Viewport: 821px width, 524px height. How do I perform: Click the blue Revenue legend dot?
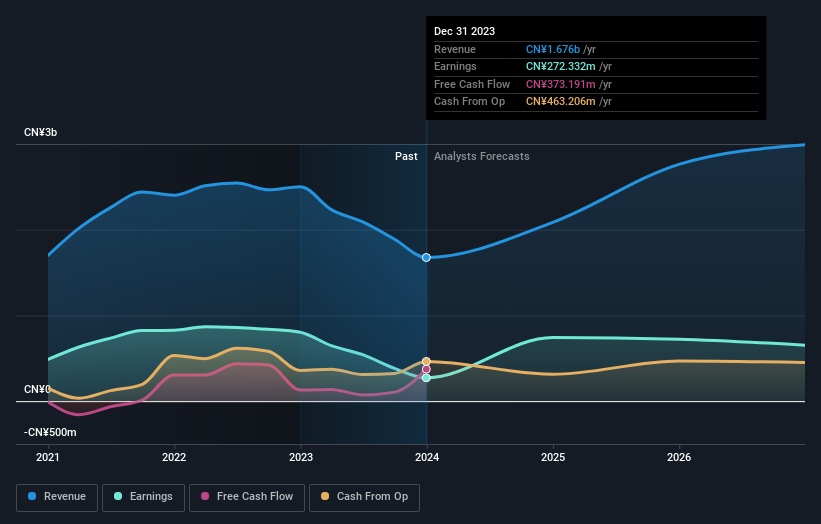click(32, 496)
